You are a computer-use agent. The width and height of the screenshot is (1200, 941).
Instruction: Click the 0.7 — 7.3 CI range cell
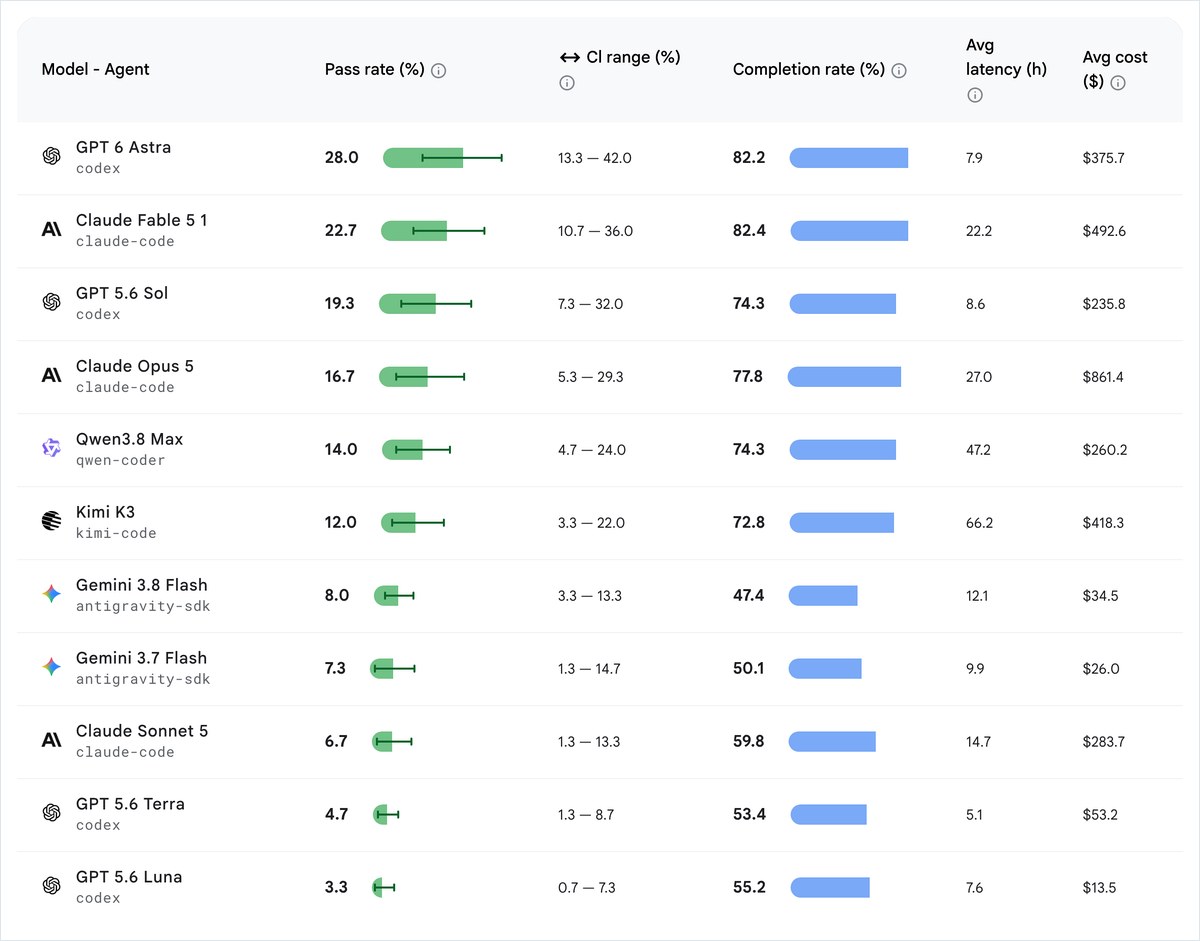coord(587,888)
